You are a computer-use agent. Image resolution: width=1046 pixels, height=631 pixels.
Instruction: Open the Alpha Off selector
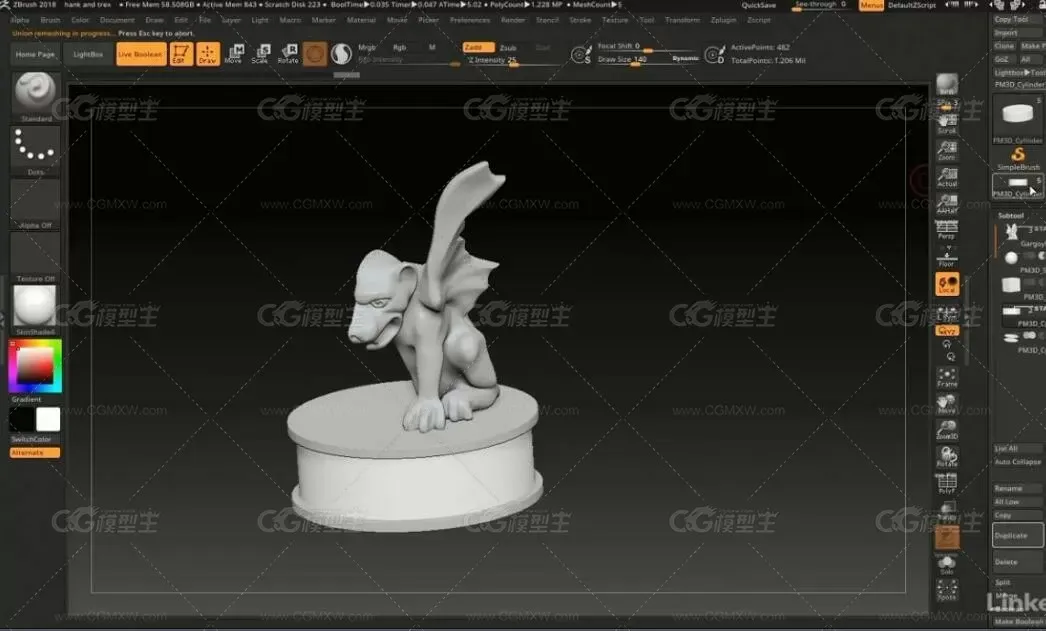point(35,204)
